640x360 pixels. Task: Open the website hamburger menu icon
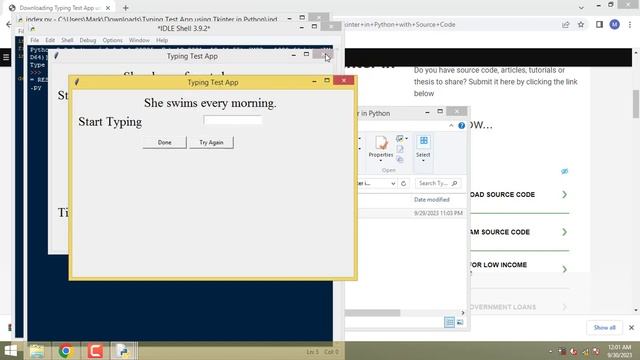coord(6,57)
